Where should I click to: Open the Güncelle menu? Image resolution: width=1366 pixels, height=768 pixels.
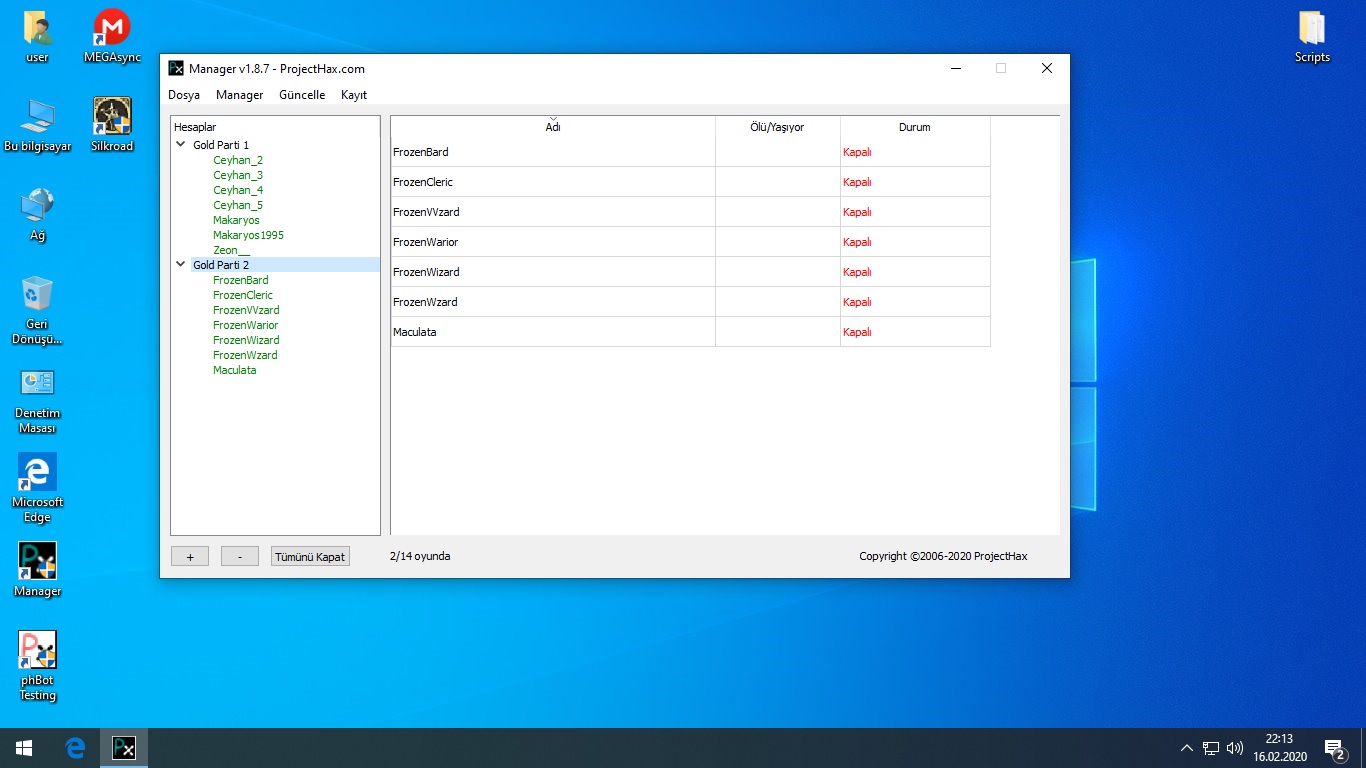(x=302, y=95)
